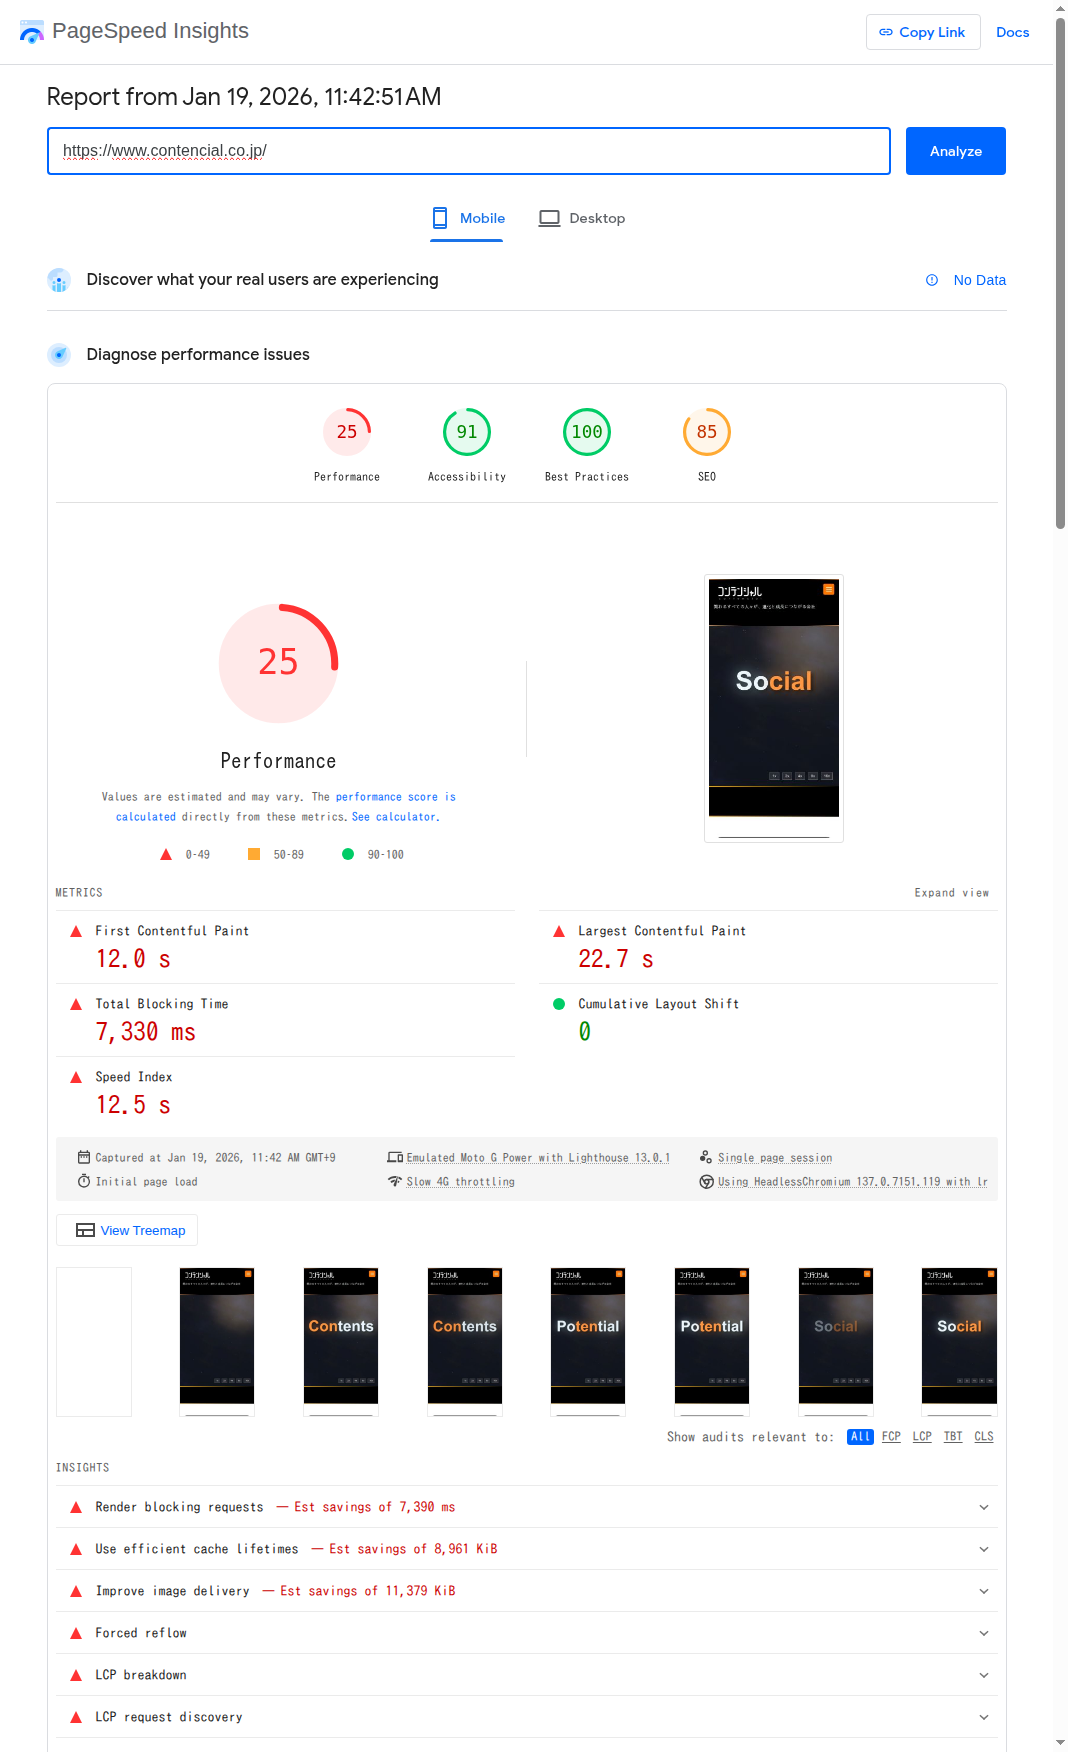
Task: Click the Copy Link button
Action: (x=922, y=32)
